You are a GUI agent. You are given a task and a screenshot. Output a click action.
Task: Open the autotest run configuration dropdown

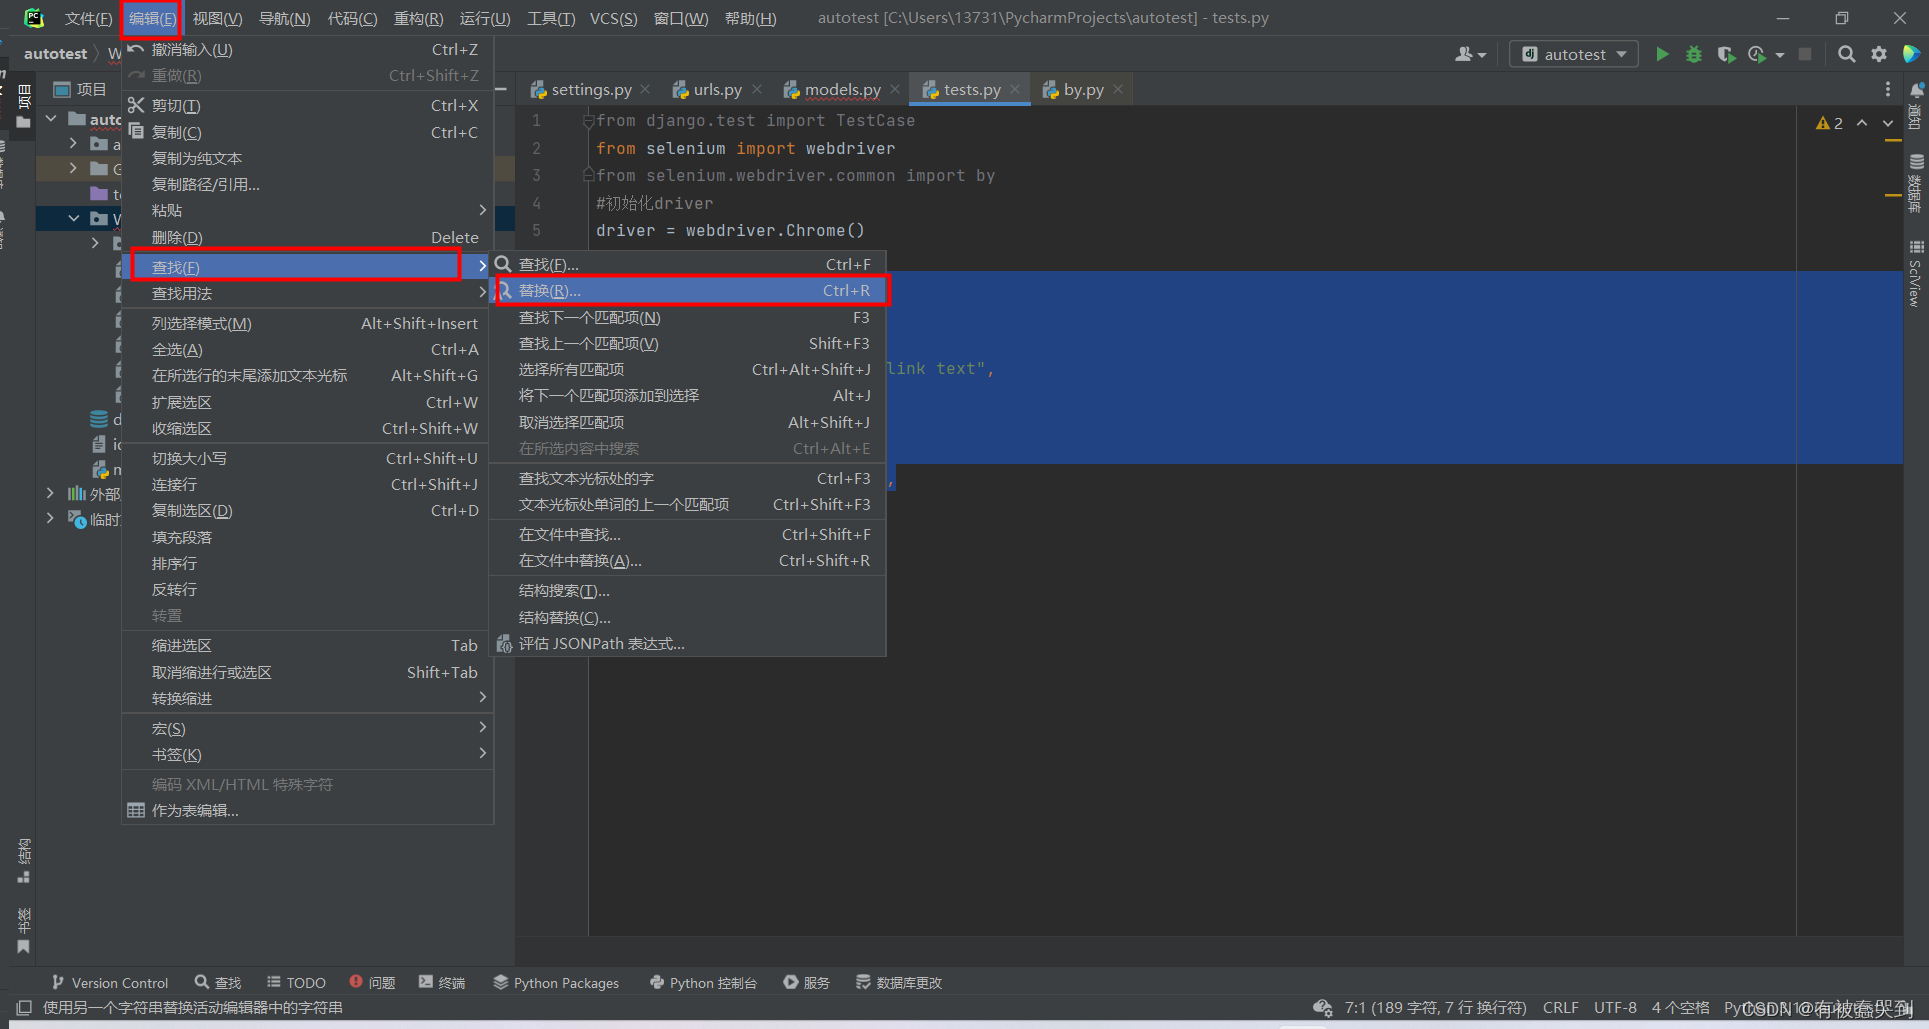click(1573, 54)
